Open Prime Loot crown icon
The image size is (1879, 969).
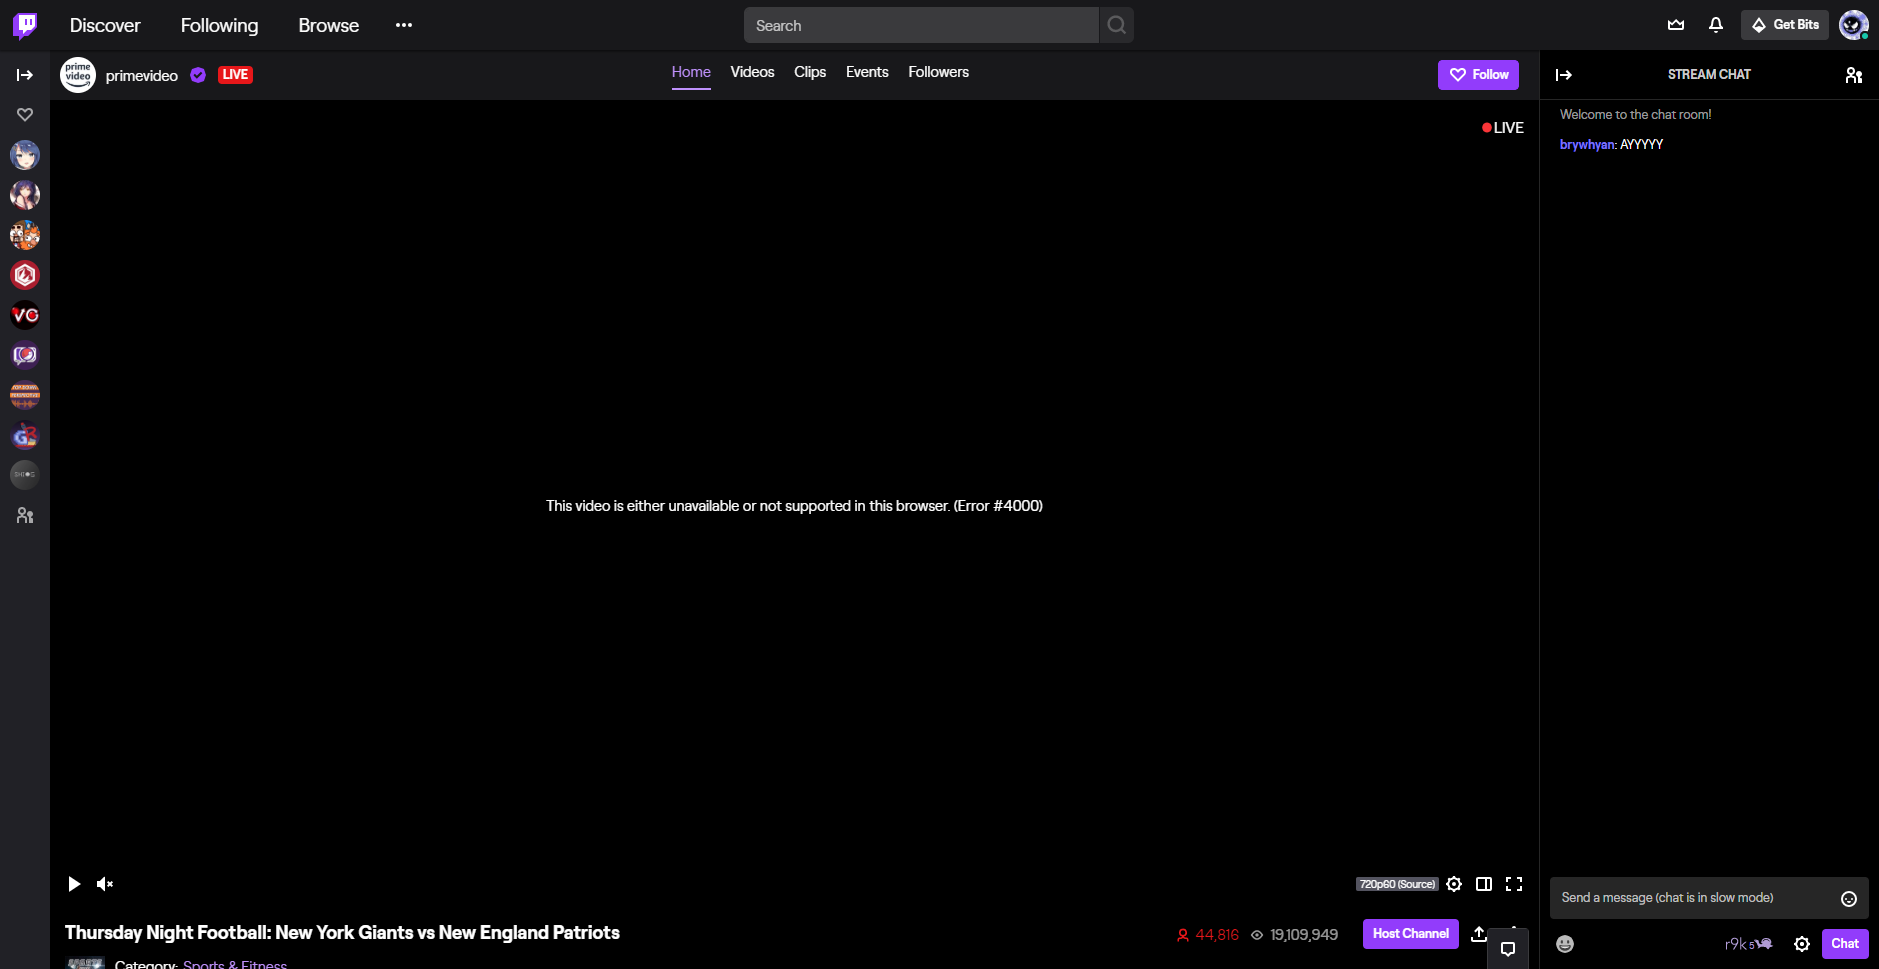(x=1676, y=25)
